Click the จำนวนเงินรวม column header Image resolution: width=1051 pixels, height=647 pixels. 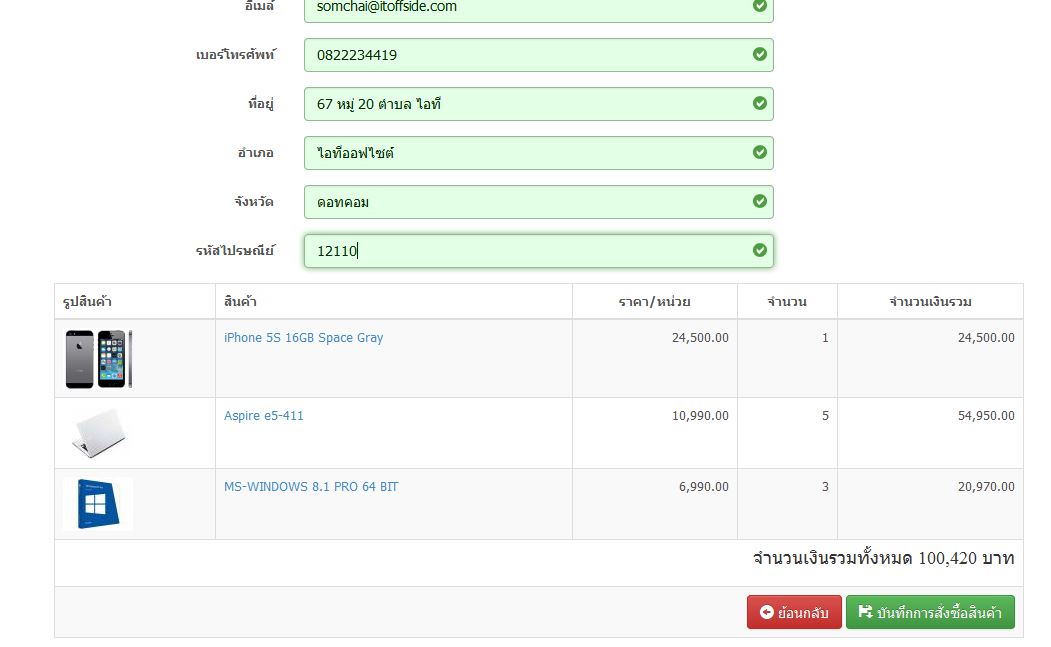click(x=930, y=302)
